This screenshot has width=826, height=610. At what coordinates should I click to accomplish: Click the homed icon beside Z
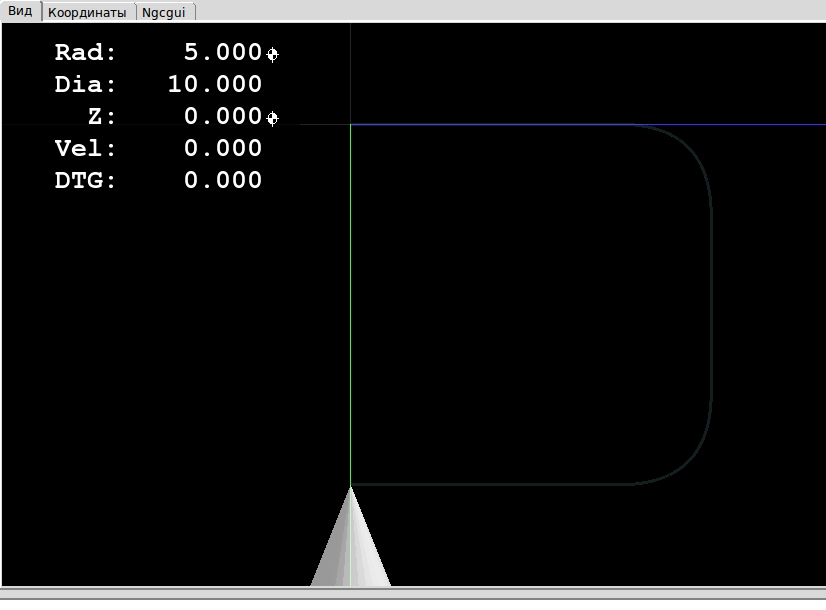pyautogui.click(x=272, y=119)
